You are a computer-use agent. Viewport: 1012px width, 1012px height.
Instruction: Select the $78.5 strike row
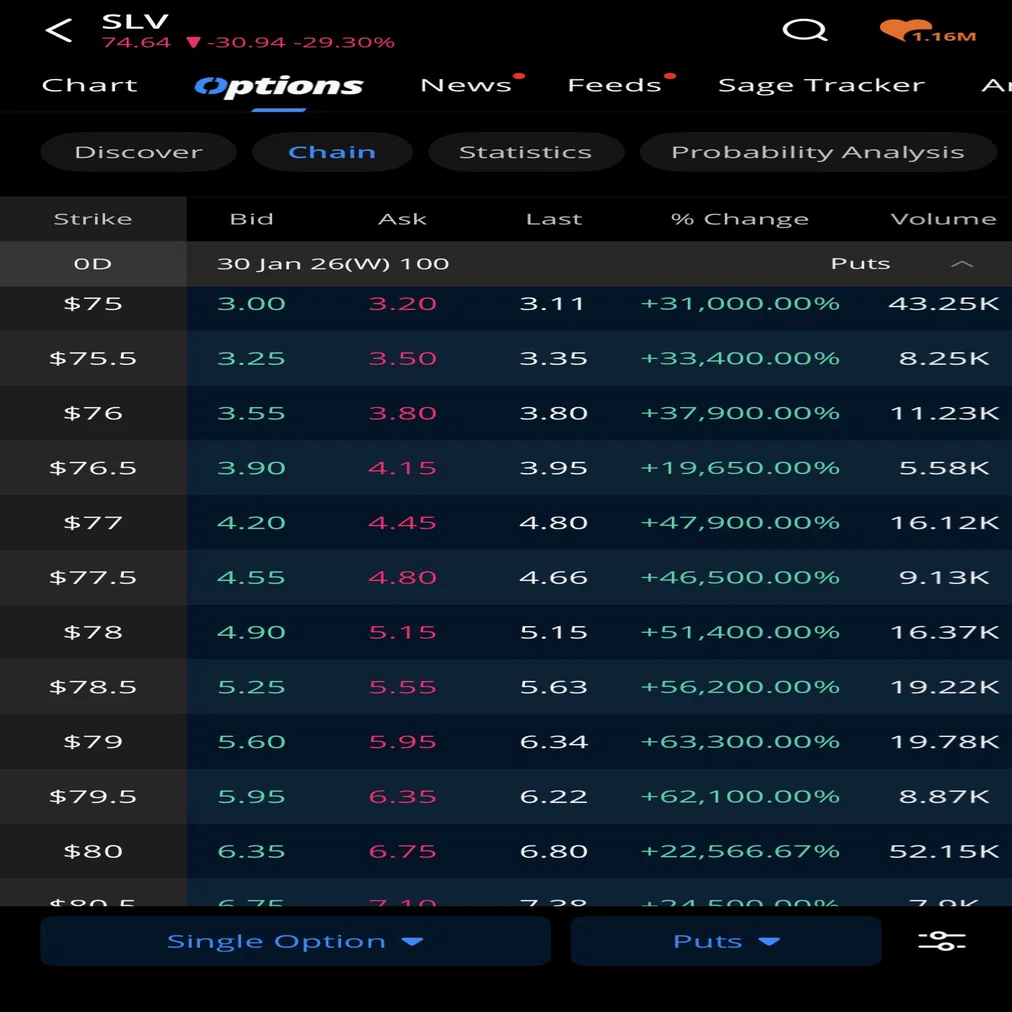(x=506, y=687)
